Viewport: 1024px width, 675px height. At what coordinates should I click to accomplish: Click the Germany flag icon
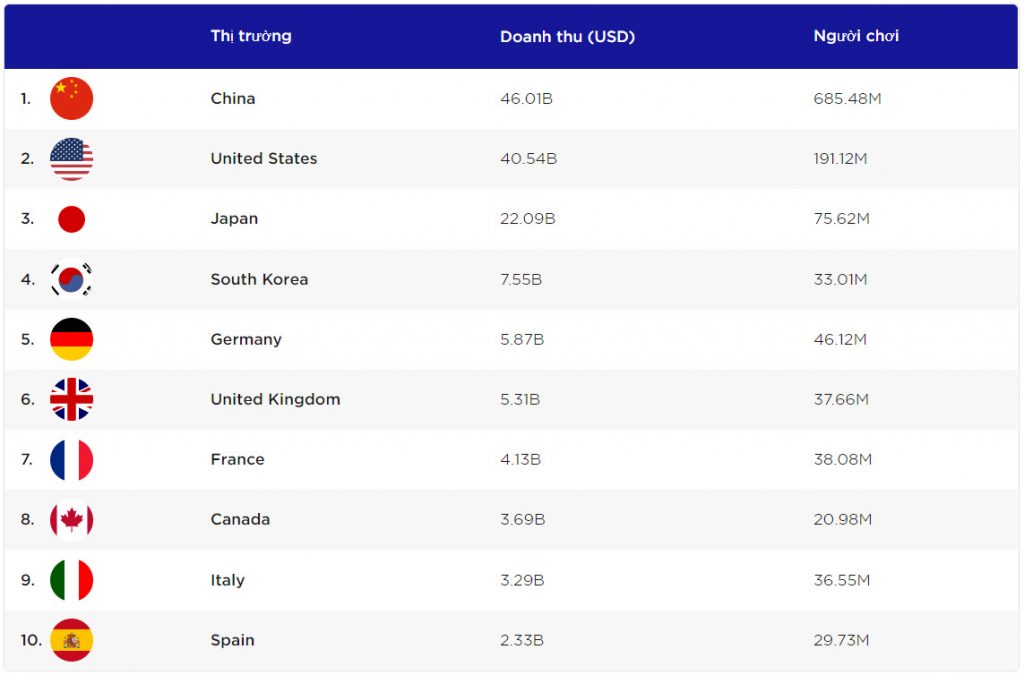tap(71, 339)
